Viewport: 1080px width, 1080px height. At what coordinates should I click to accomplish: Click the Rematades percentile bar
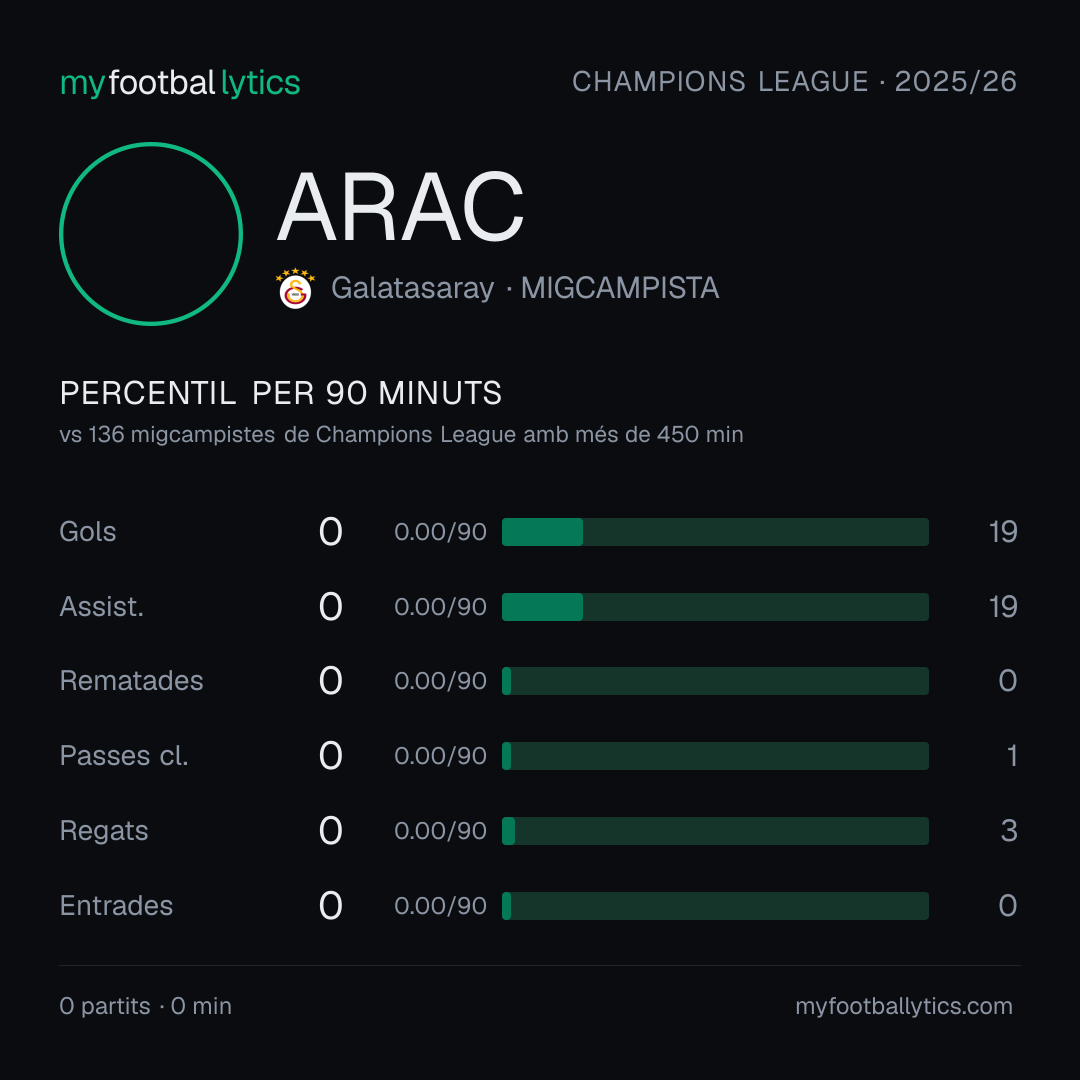[715, 681]
